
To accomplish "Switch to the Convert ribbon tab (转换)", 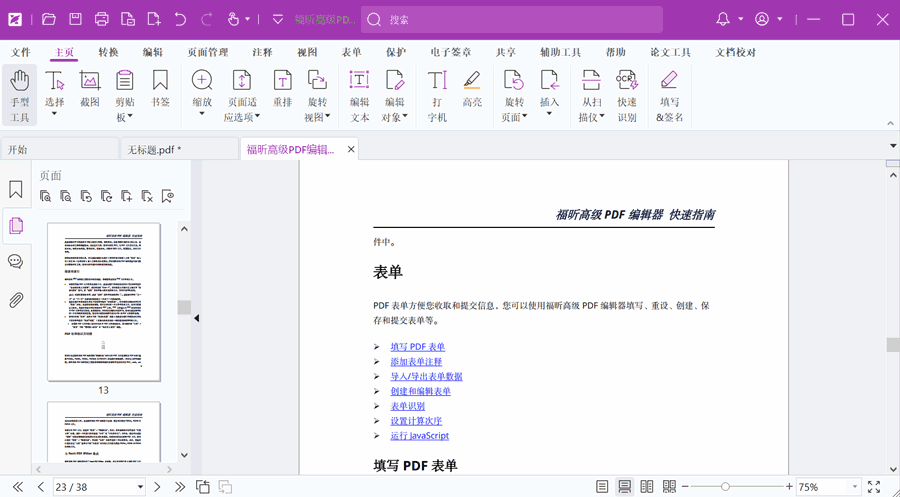I will click(108, 52).
